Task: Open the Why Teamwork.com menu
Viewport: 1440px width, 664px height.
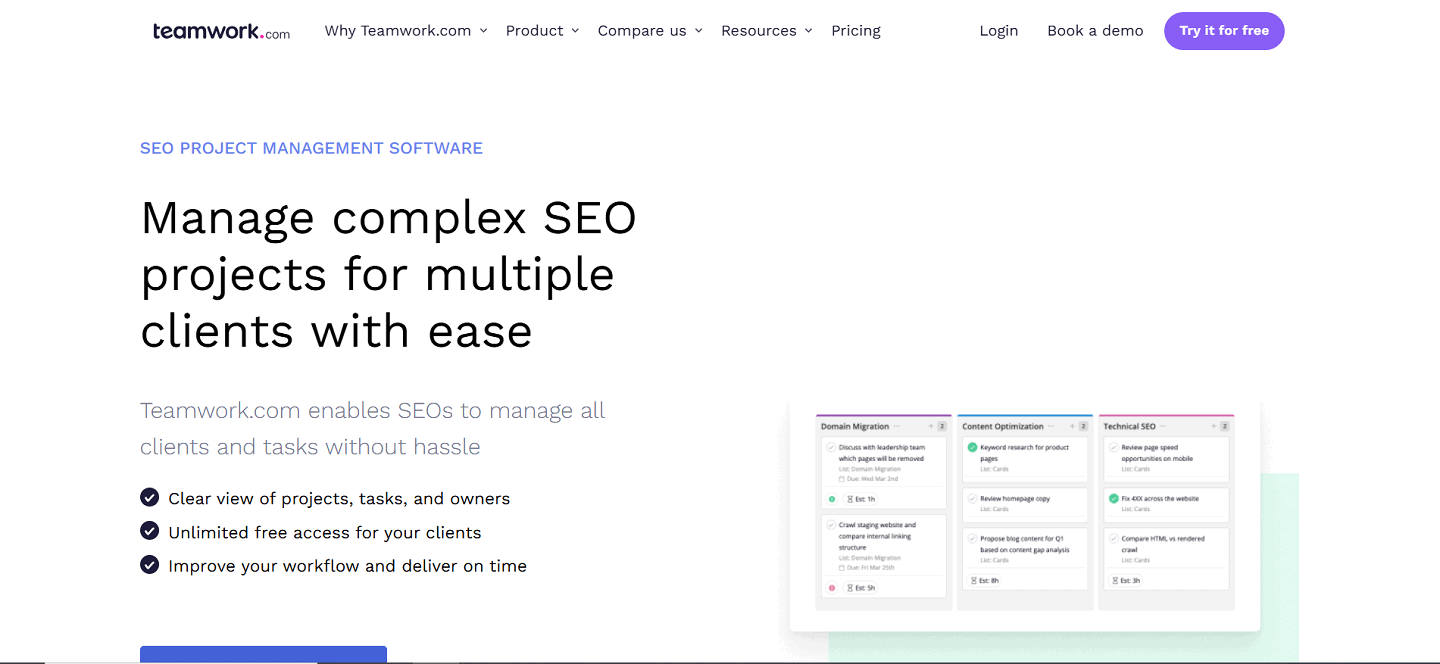Action: [404, 30]
